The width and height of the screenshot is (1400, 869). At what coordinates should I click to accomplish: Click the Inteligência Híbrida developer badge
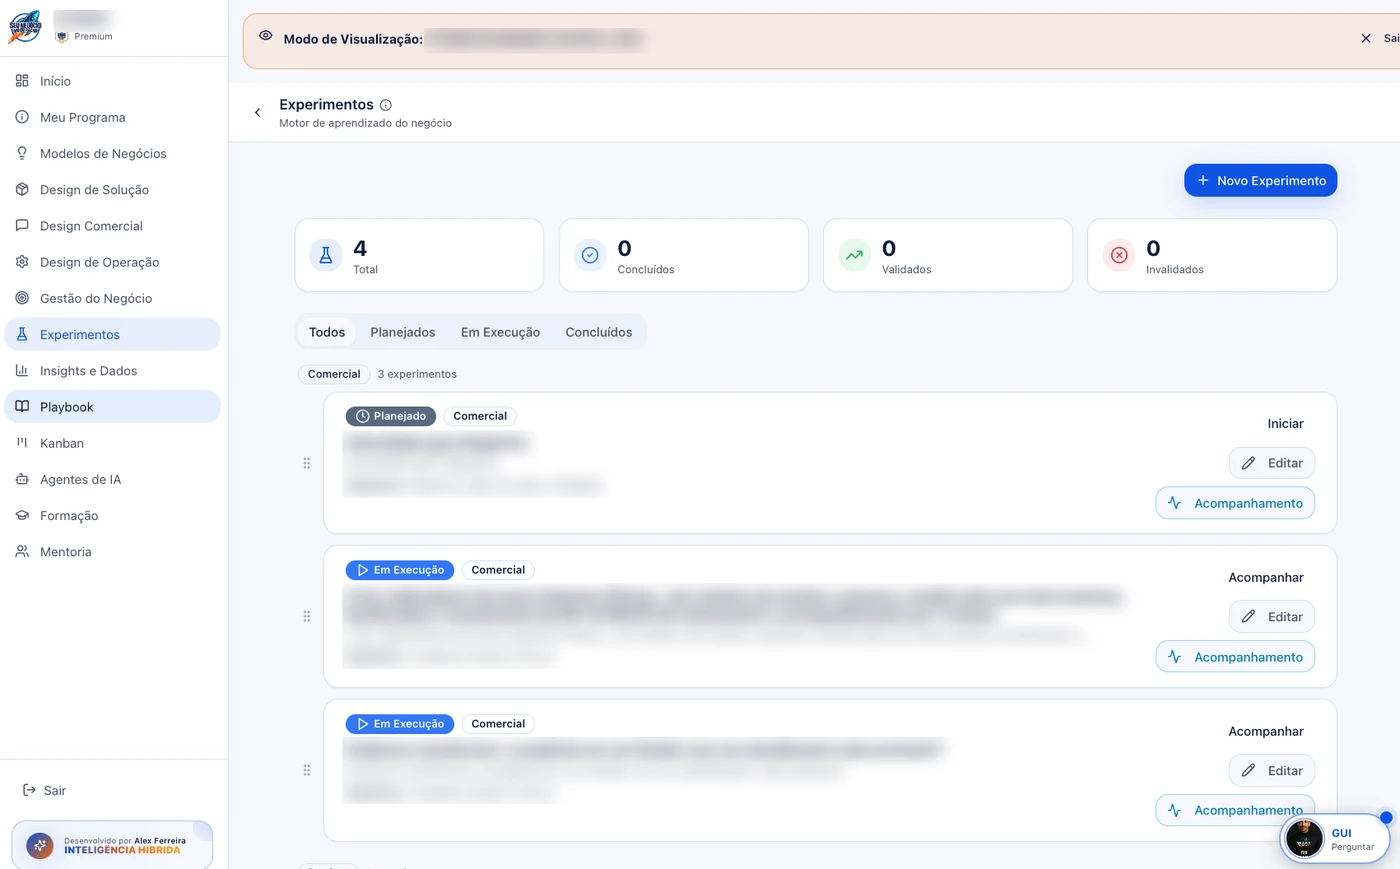(112, 845)
